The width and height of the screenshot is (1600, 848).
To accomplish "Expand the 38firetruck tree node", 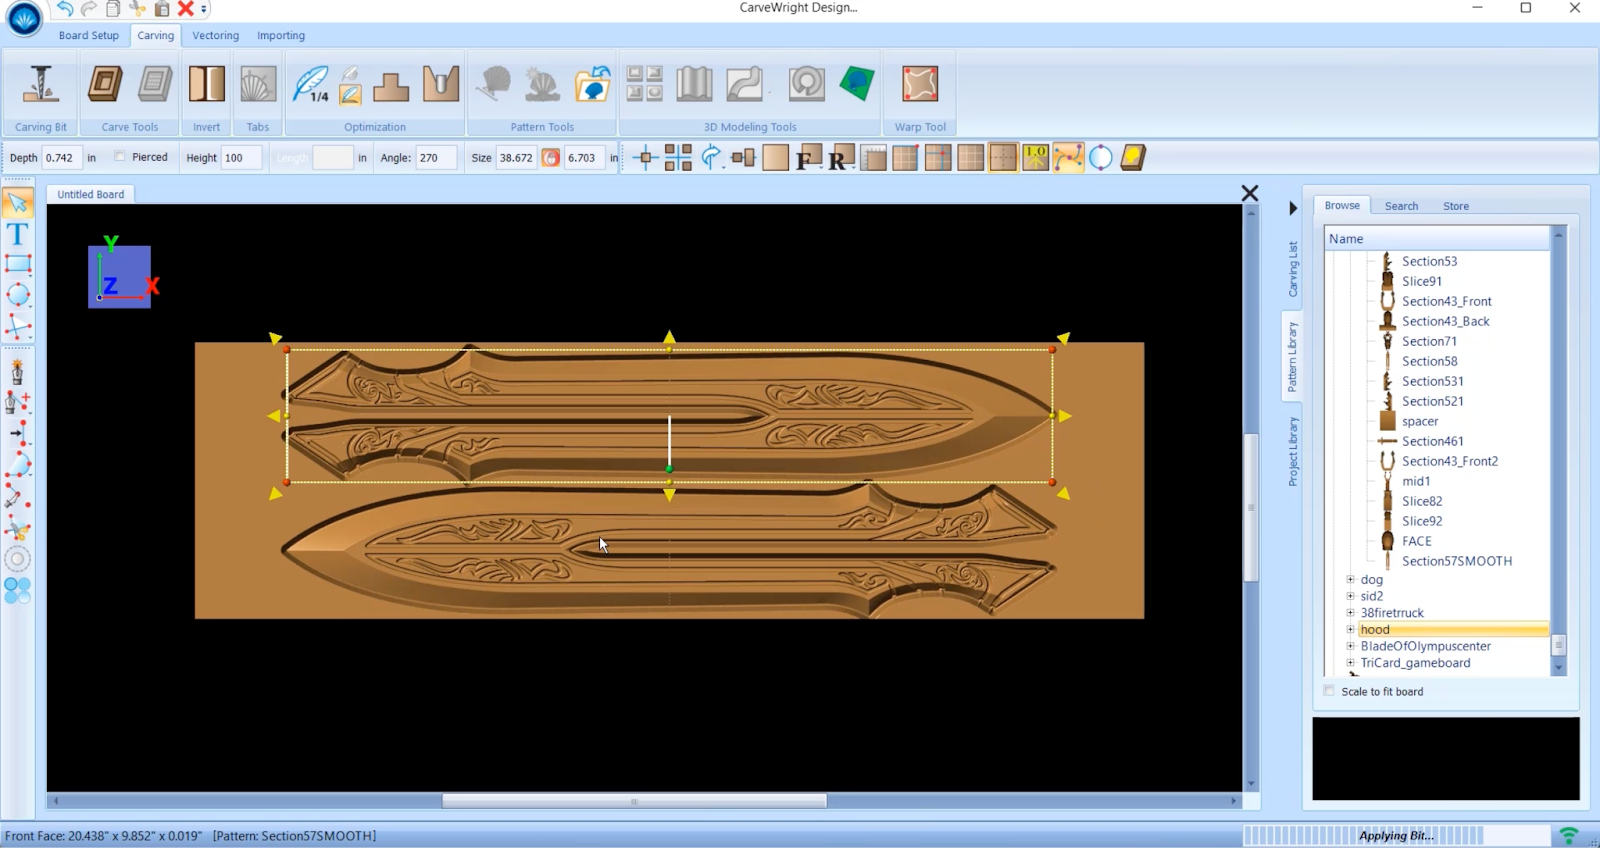I will [1350, 613].
